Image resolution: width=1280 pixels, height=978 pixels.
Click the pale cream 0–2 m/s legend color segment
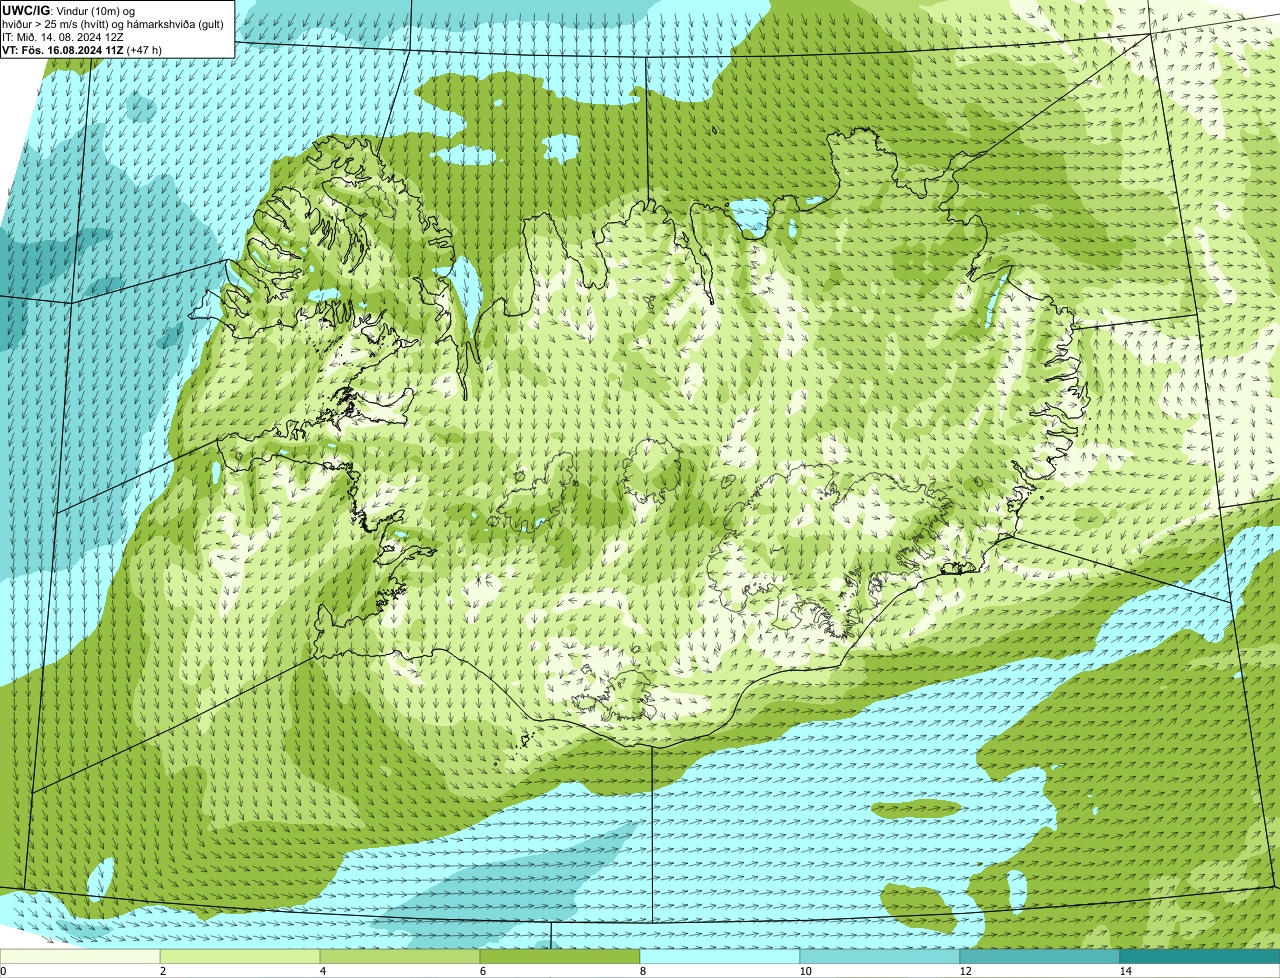80,956
